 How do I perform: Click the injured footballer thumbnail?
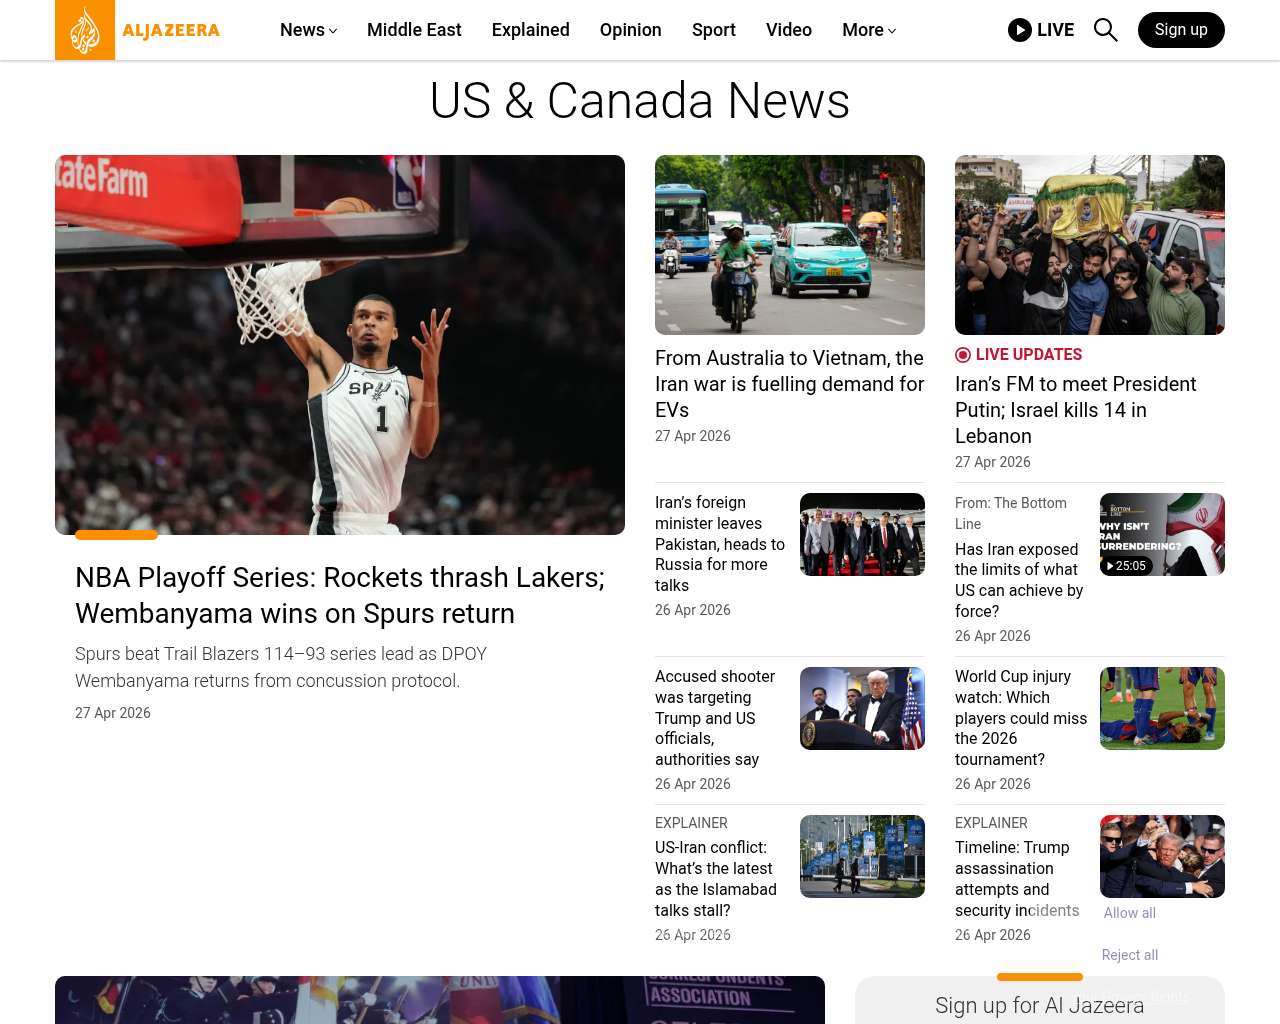pyautogui.click(x=1162, y=708)
